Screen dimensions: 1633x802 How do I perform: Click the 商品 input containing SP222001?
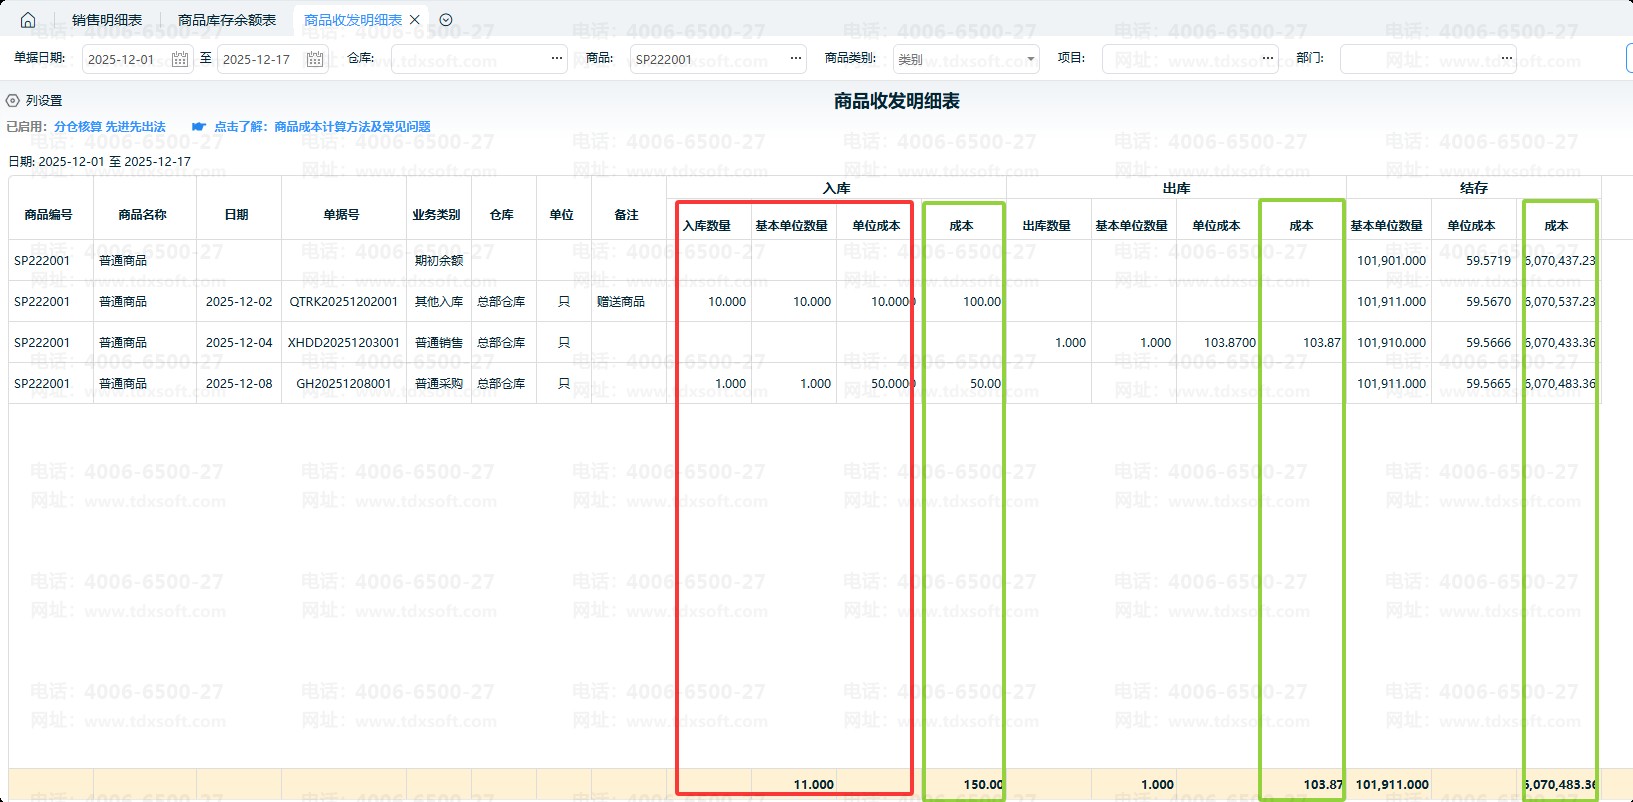point(708,59)
